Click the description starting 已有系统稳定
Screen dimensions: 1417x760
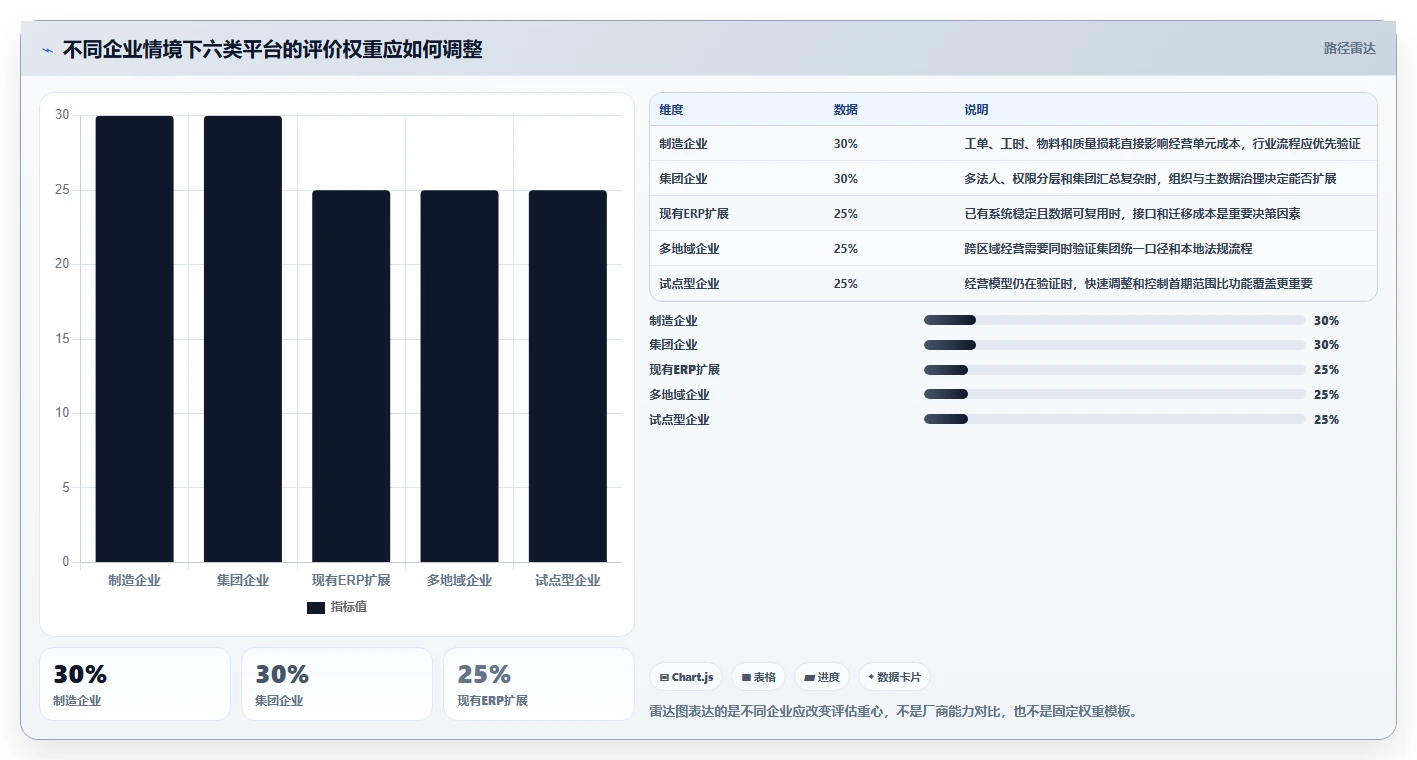click(x=1132, y=214)
